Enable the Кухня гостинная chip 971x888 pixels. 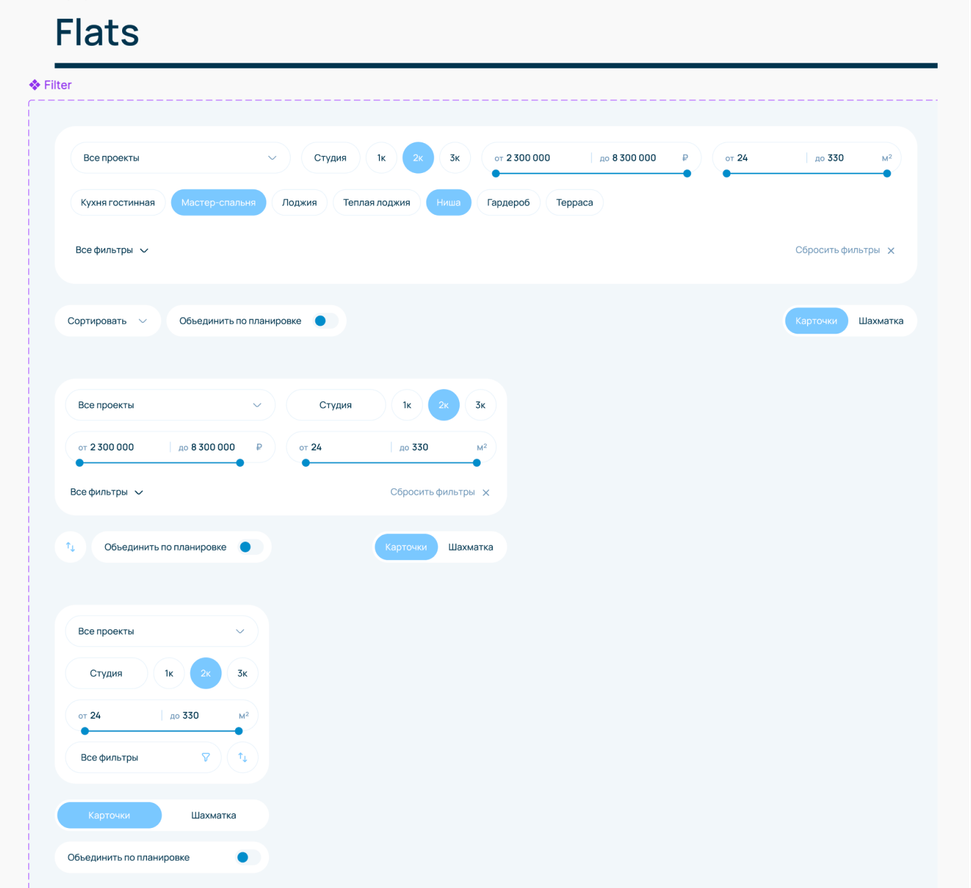118,202
